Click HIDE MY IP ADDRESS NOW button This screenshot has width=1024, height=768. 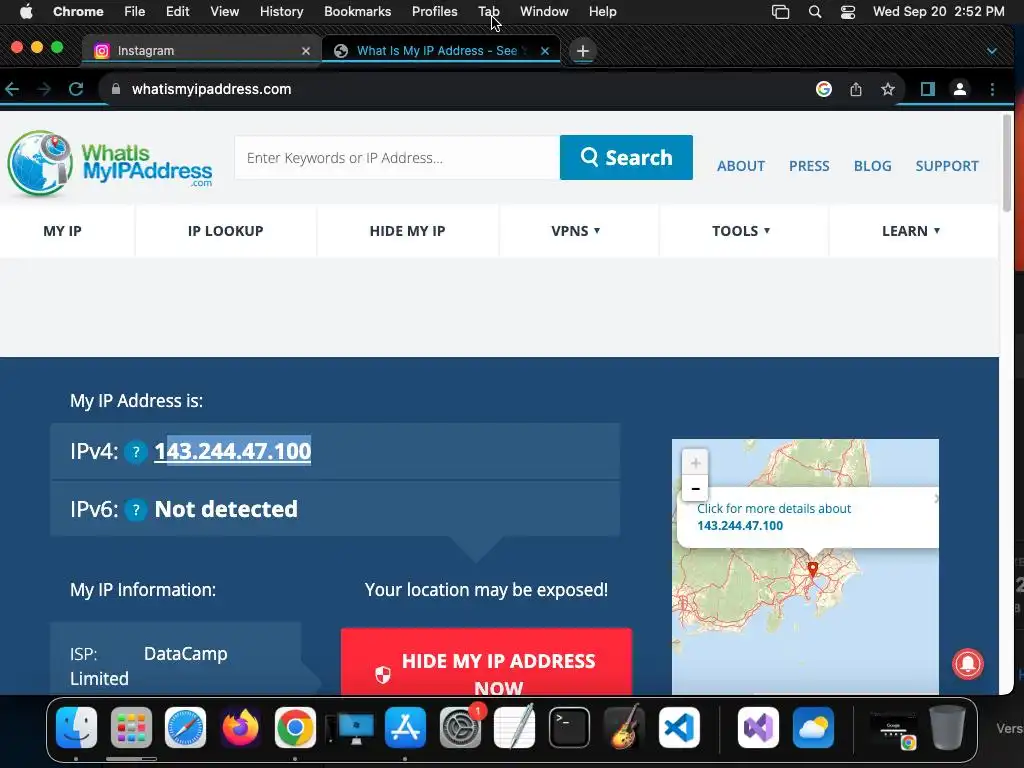(x=486, y=662)
